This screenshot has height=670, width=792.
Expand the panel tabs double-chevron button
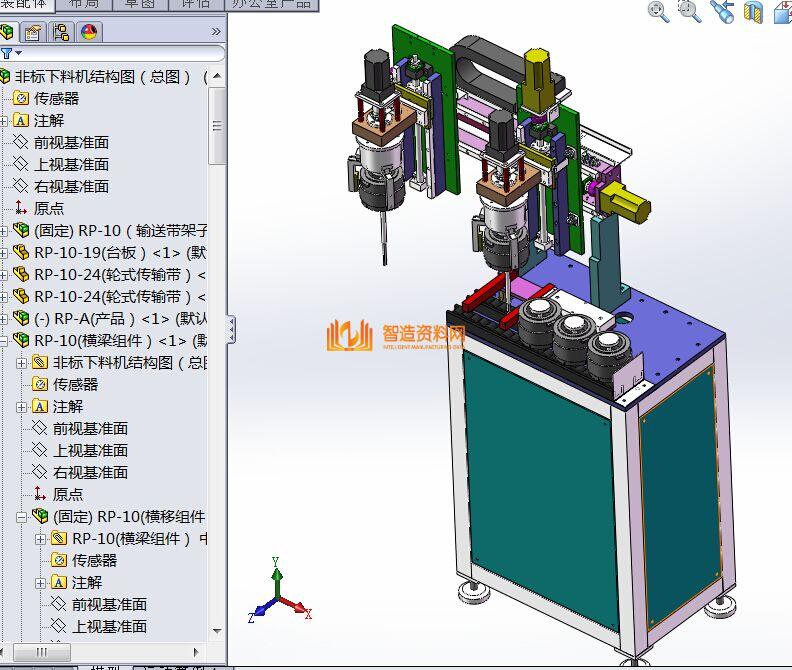[x=216, y=32]
